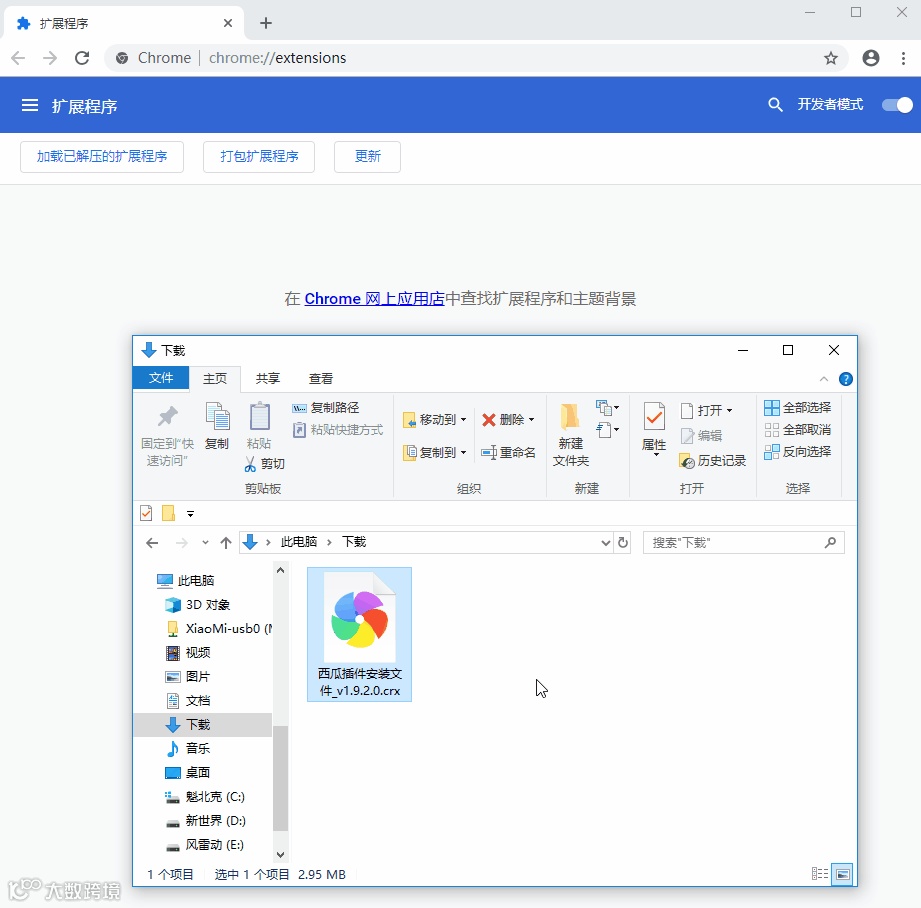Open the Copy to dropdown

[435, 452]
